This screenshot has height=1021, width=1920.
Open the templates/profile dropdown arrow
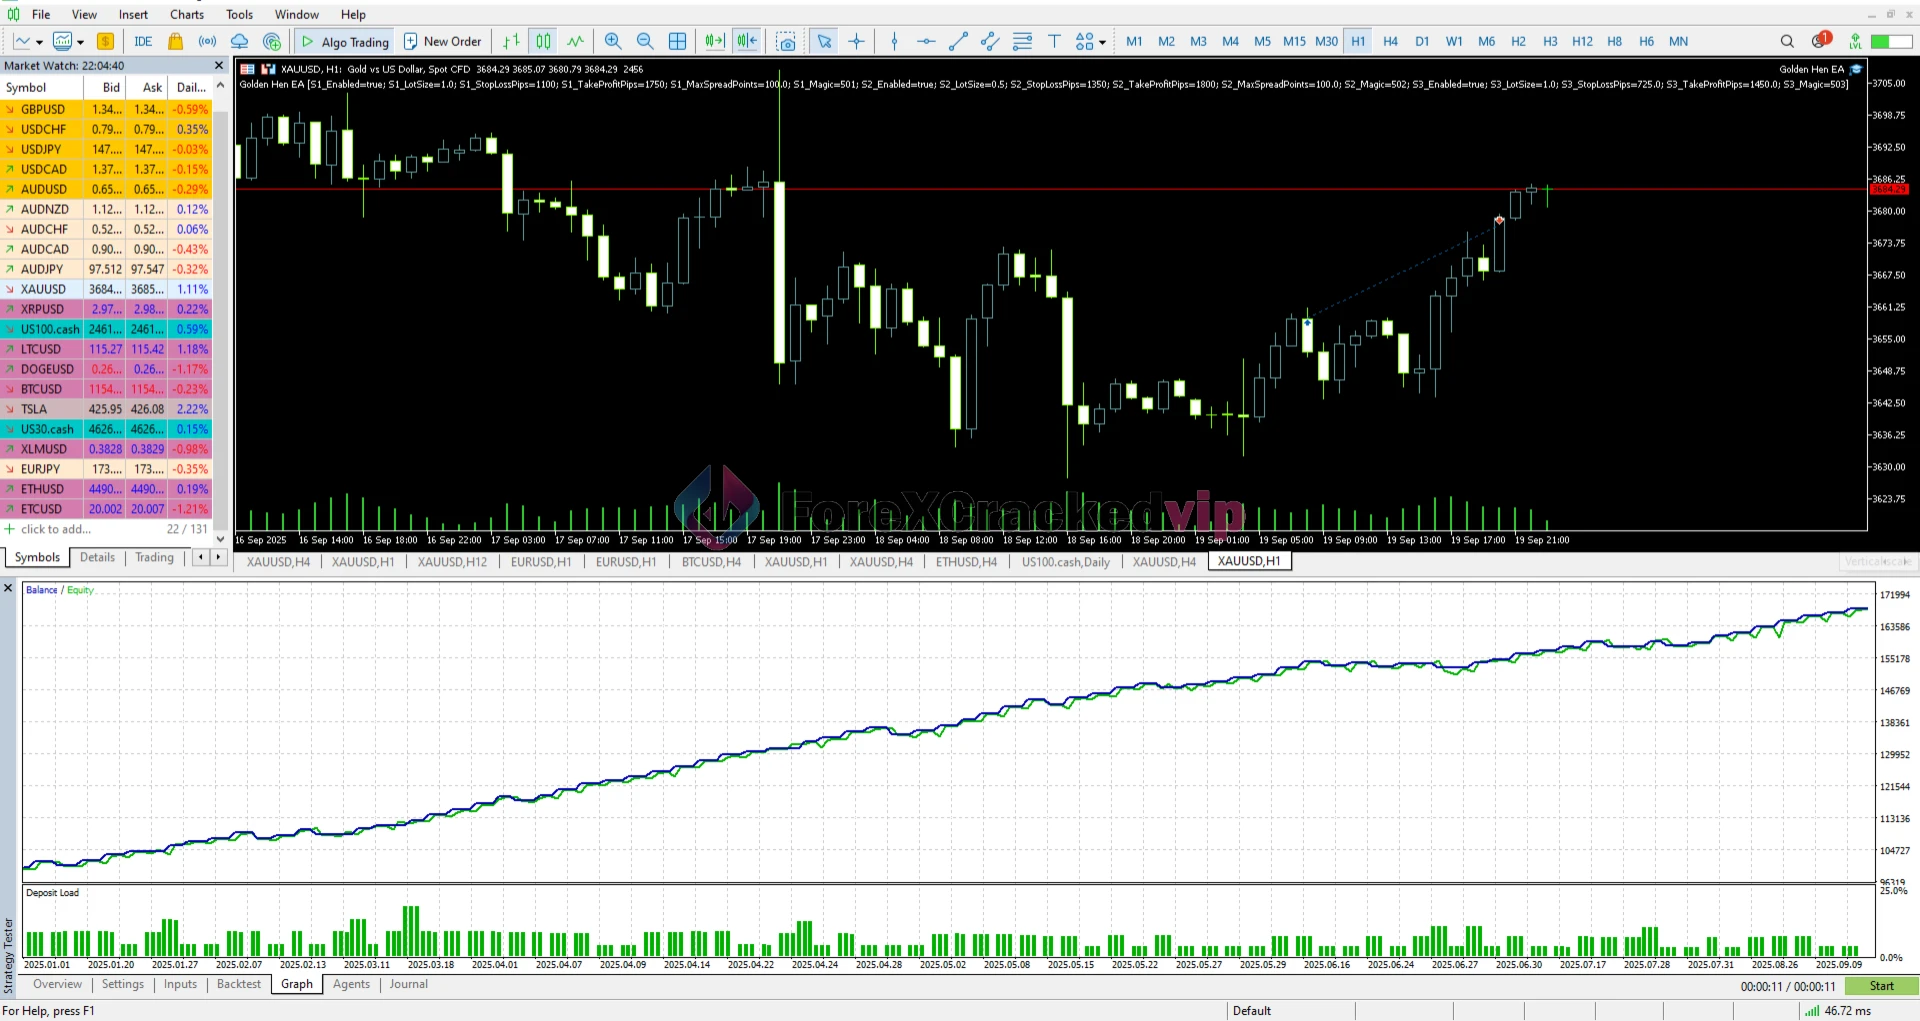click(x=80, y=42)
